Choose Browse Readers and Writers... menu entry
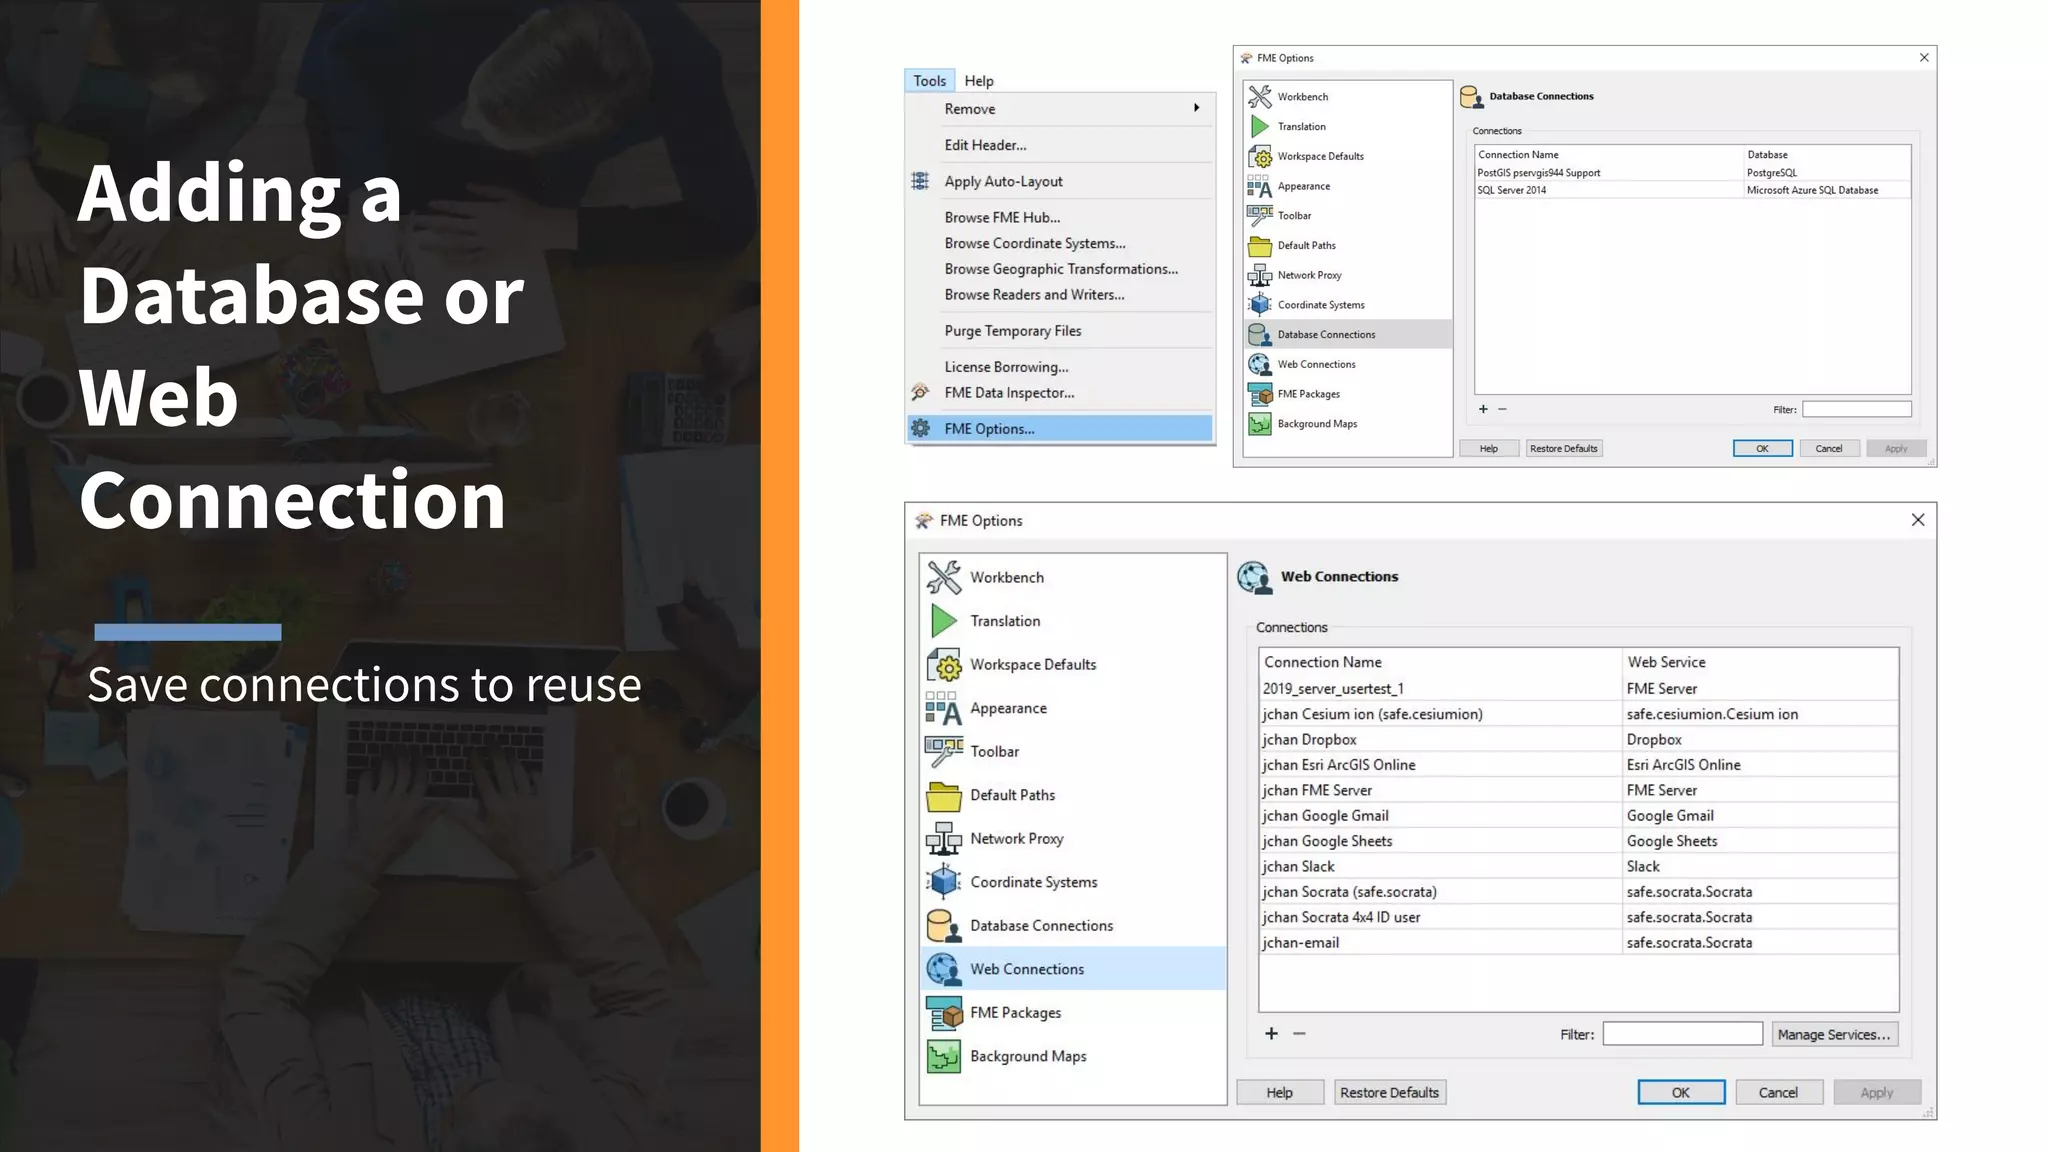Viewport: 2048px width, 1152px height. click(x=1060, y=295)
